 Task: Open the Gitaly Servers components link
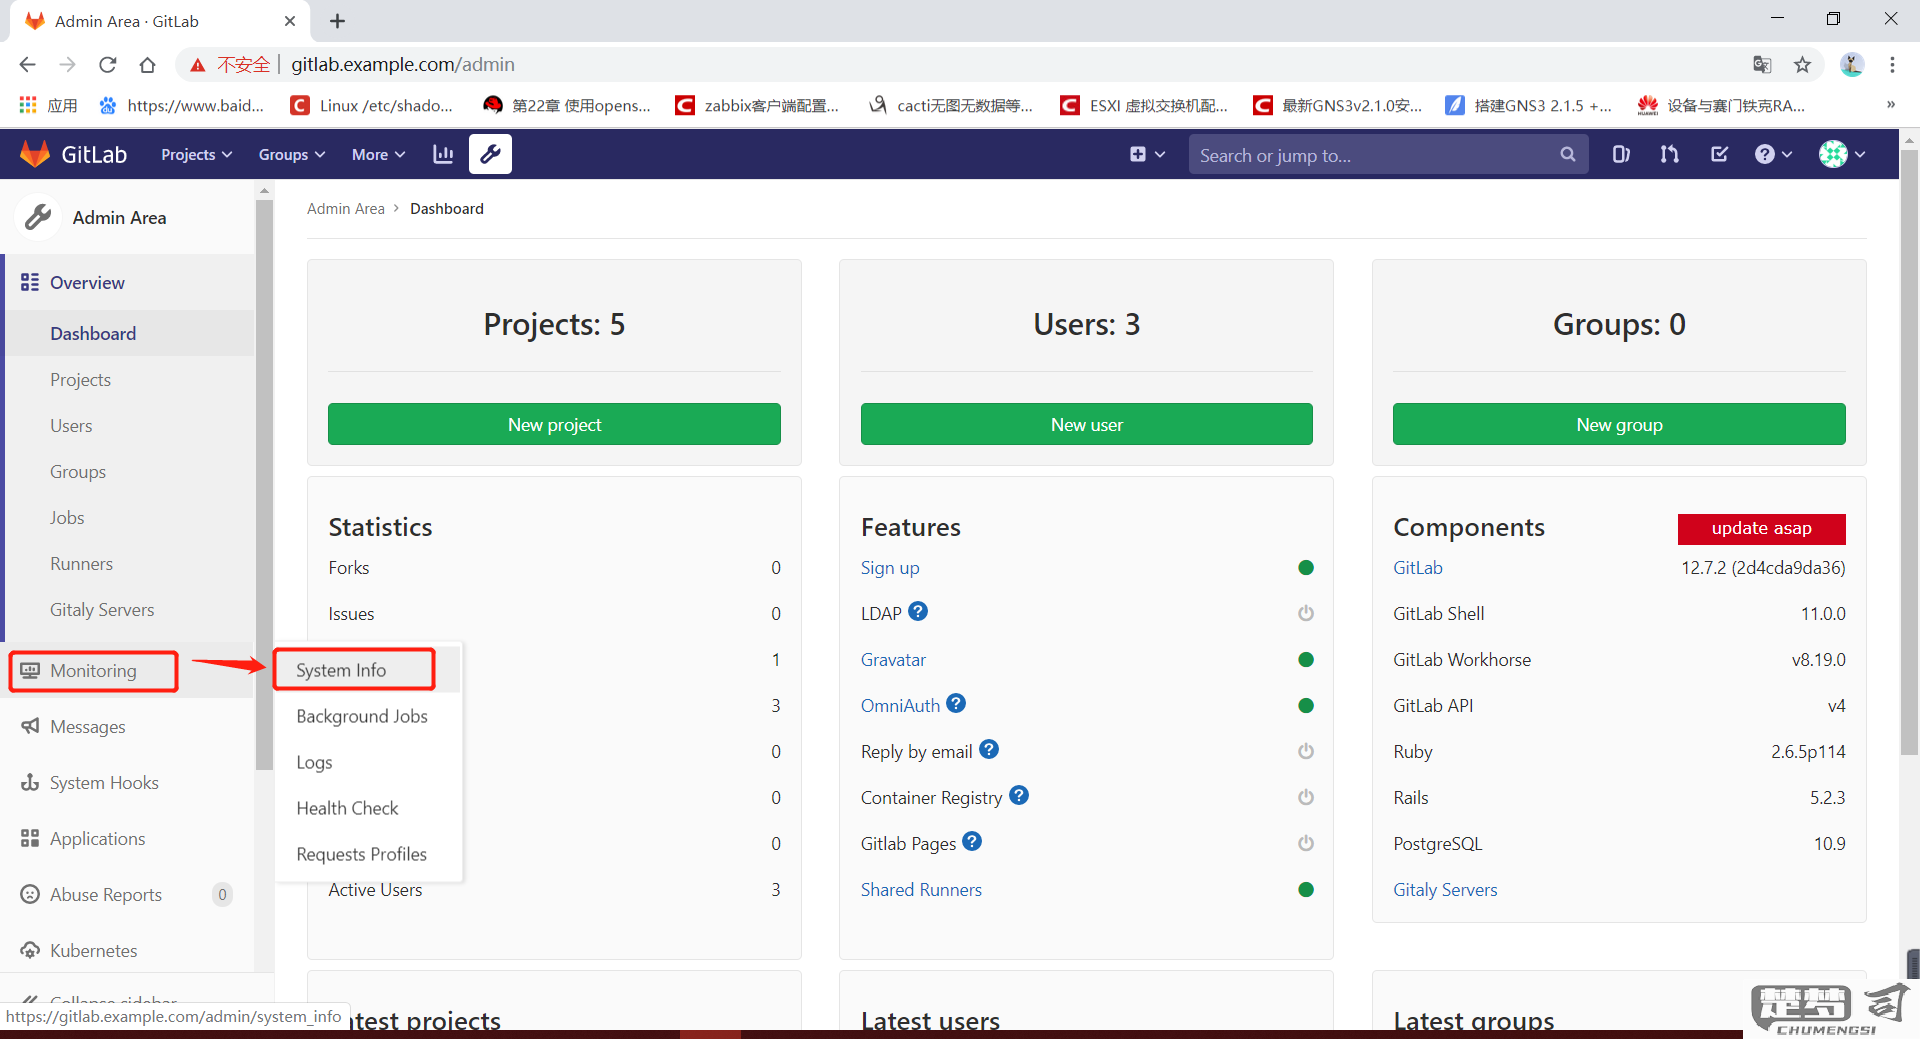pyautogui.click(x=1445, y=890)
